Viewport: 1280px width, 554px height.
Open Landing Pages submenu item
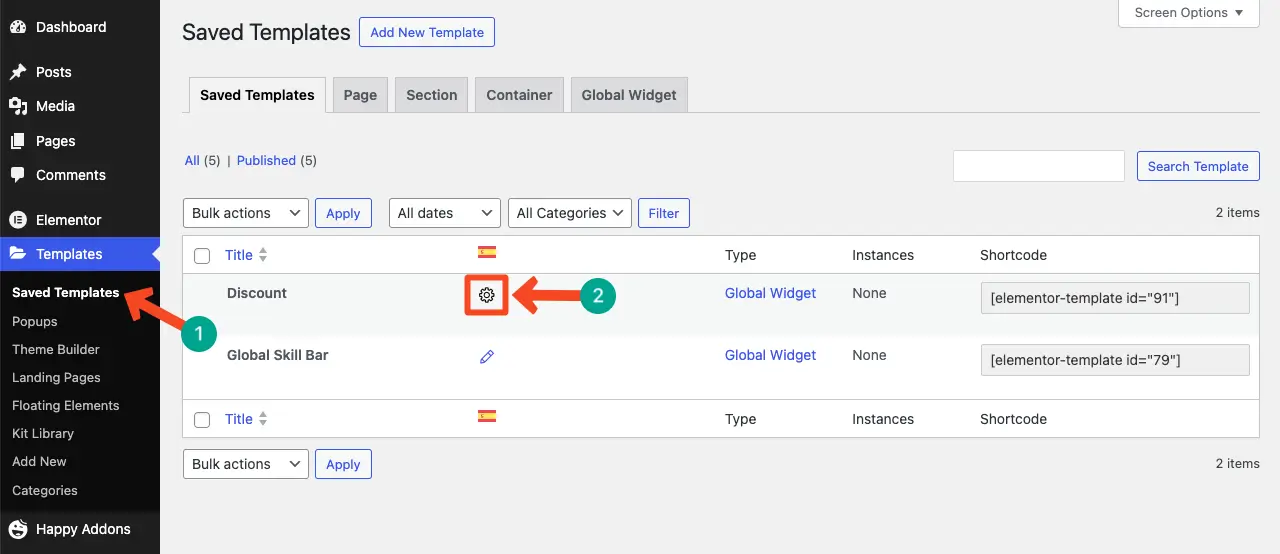[x=56, y=378]
